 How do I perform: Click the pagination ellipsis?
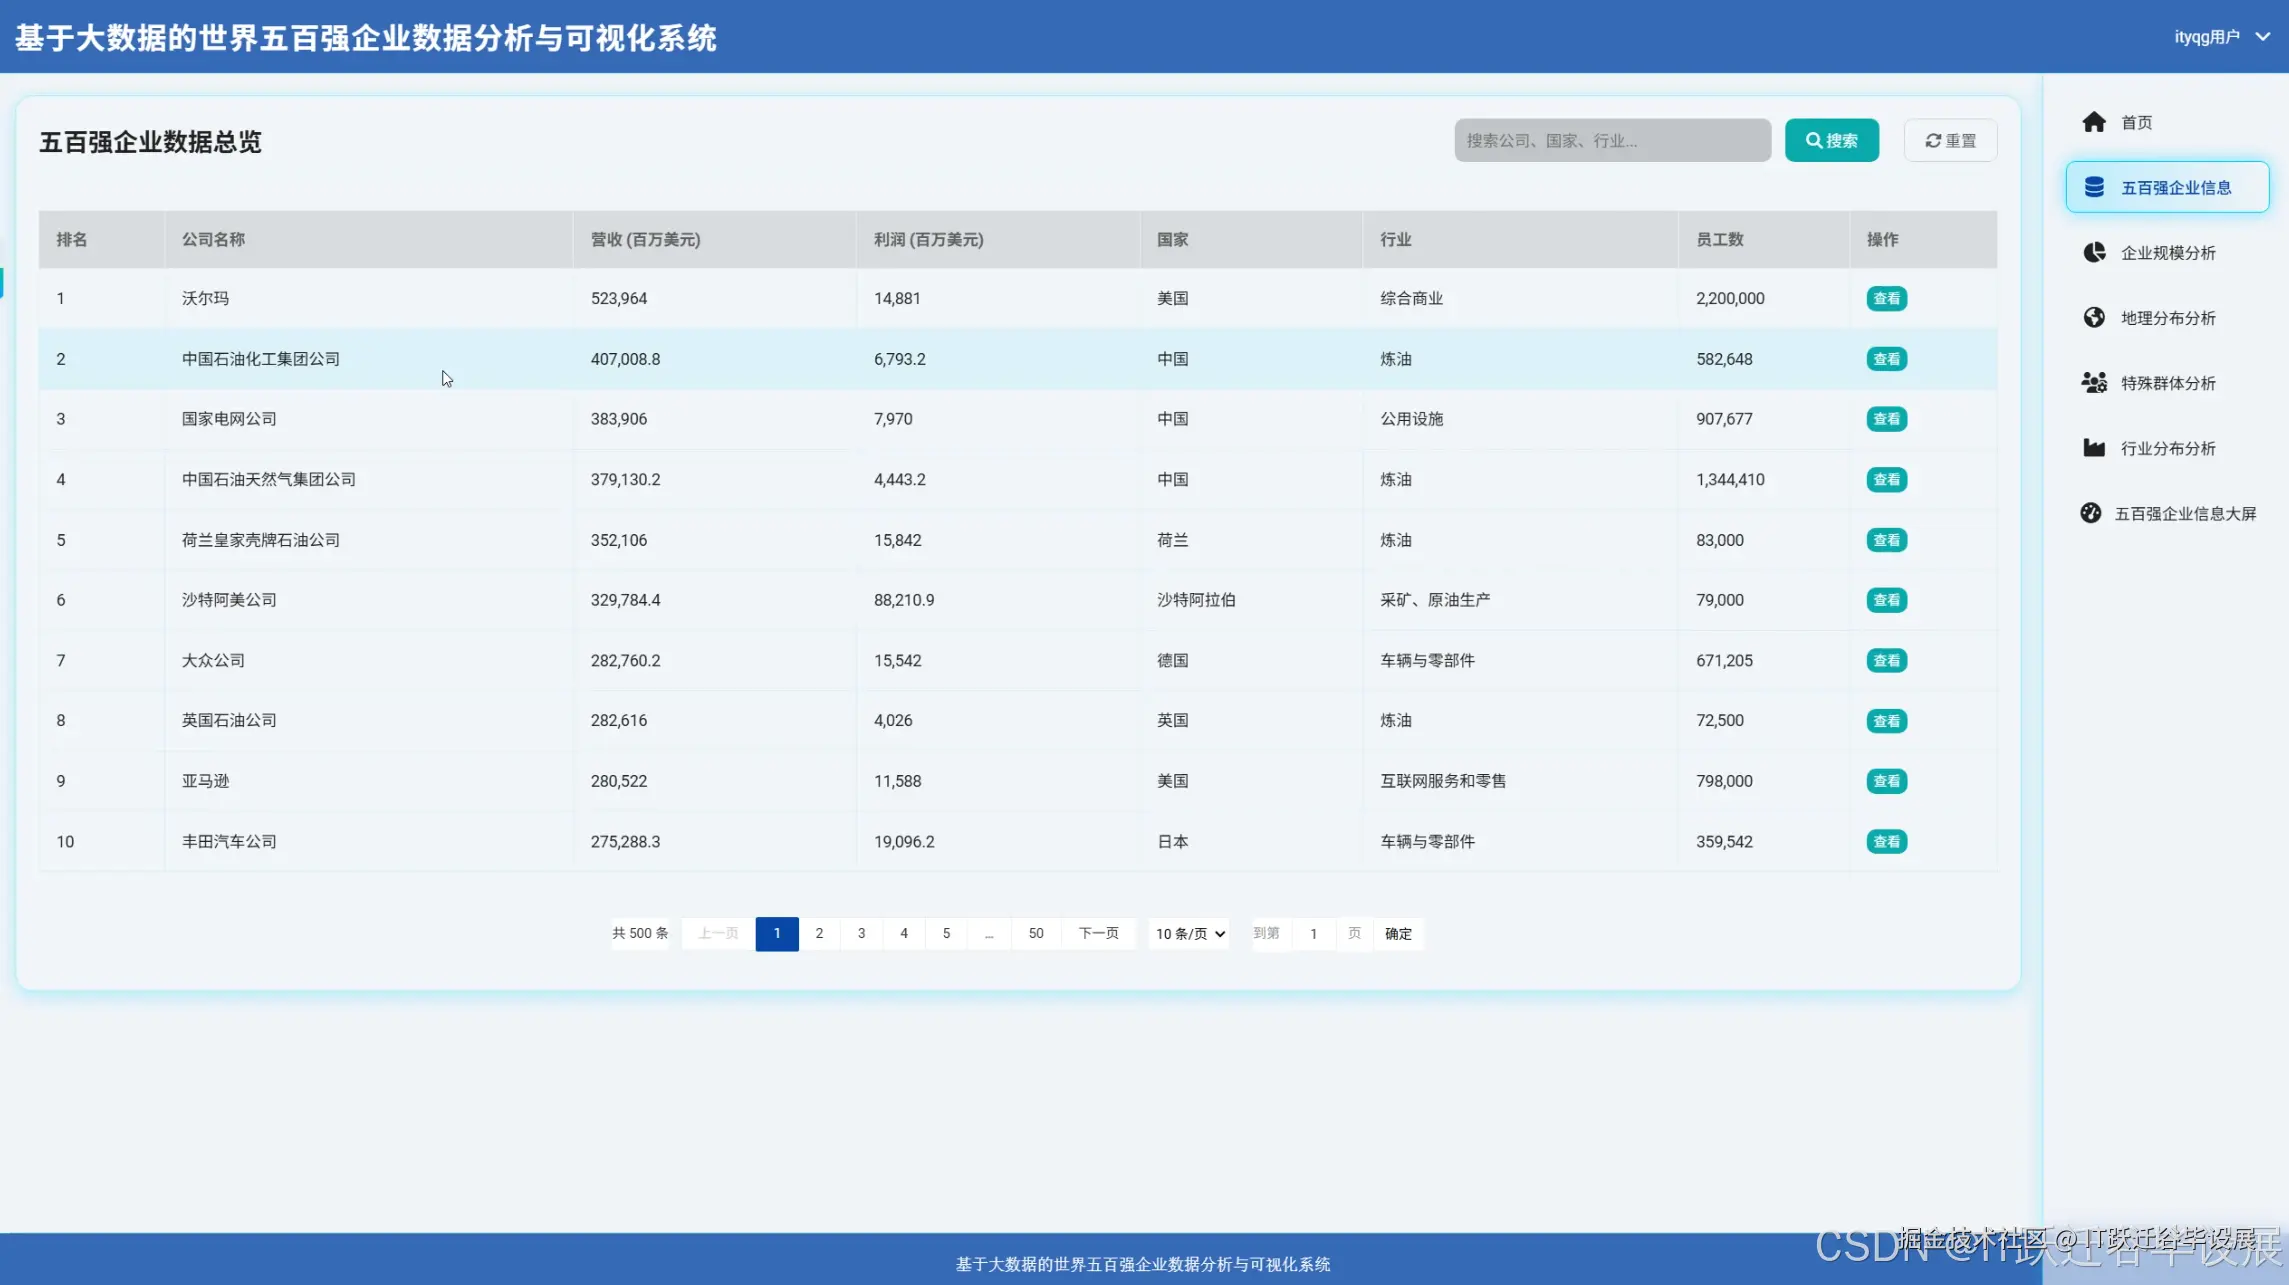989,933
